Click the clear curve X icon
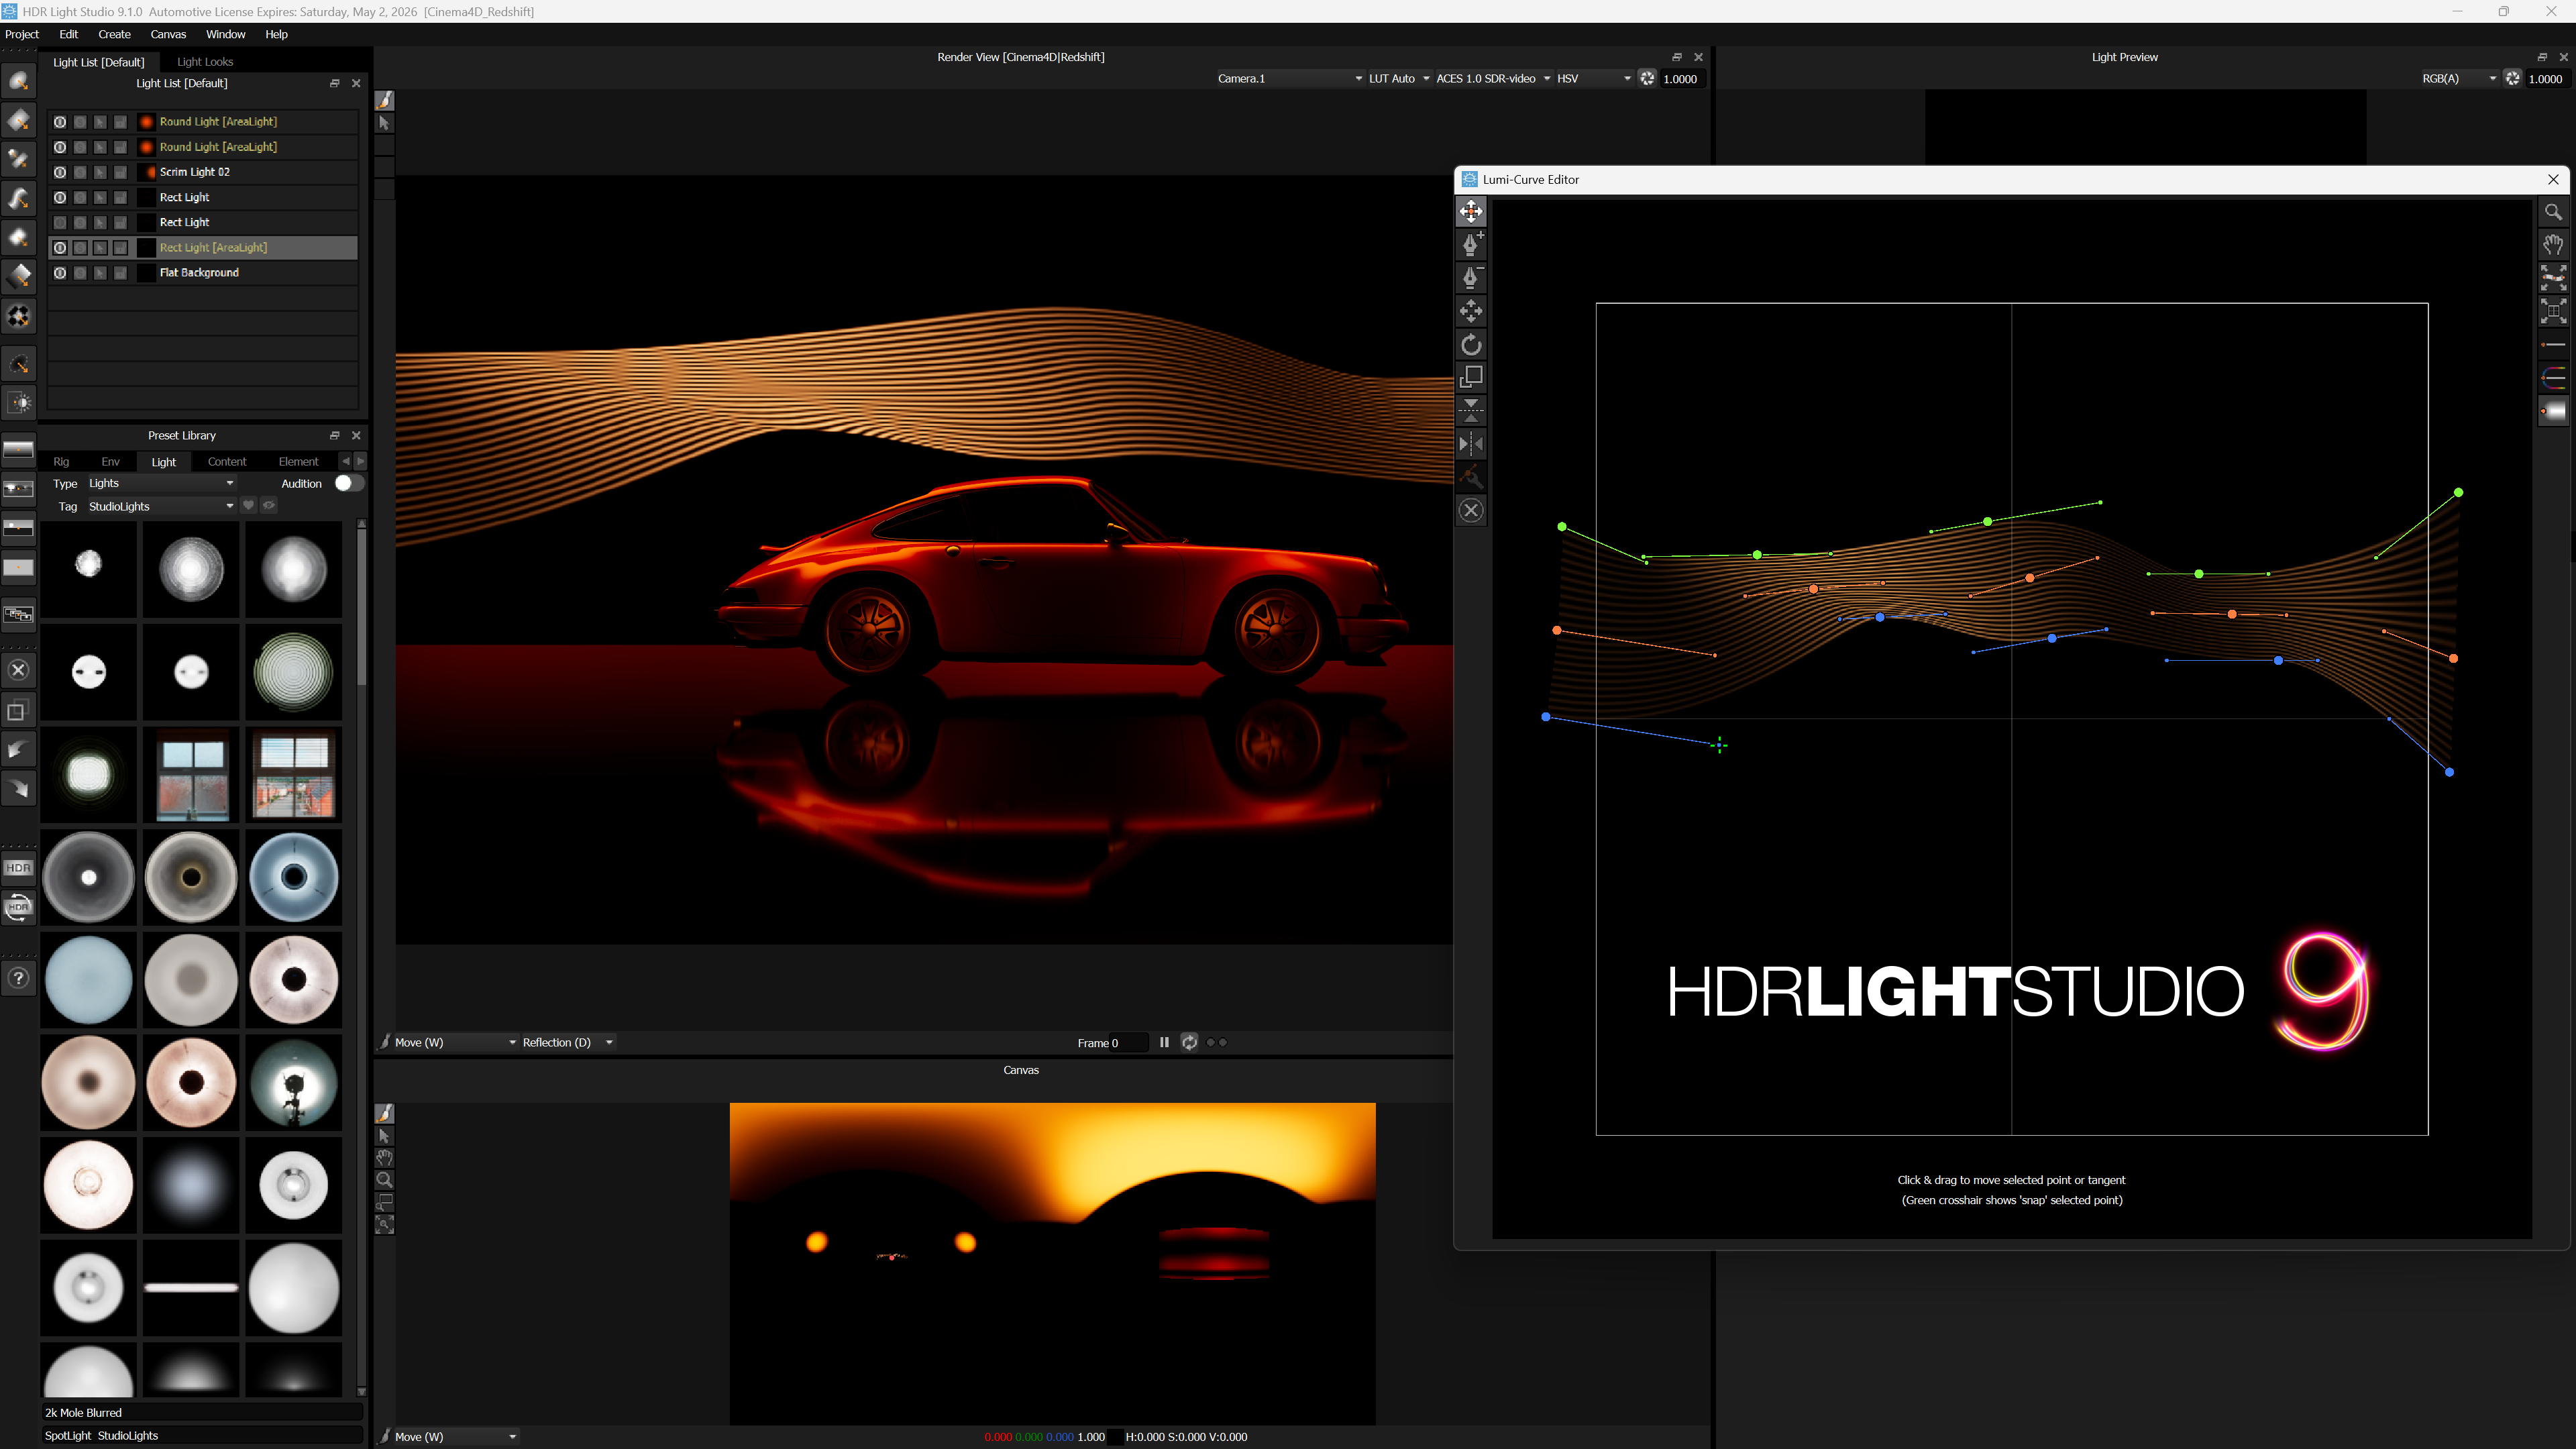2576x1449 pixels. point(1470,511)
